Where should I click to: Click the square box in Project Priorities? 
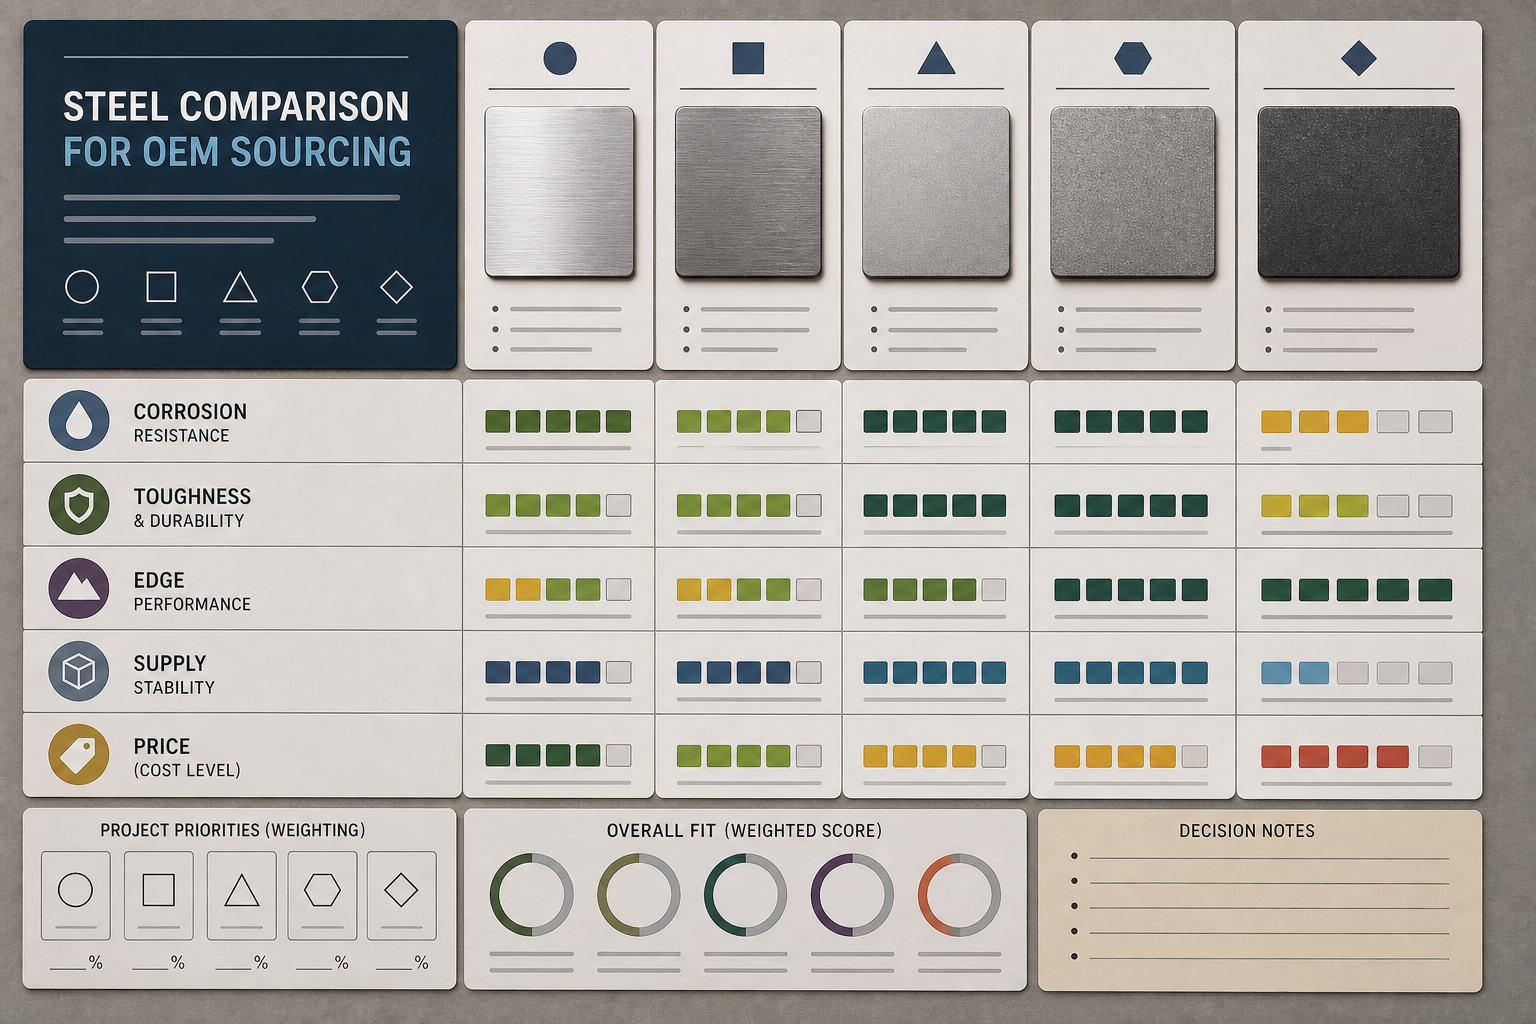[159, 895]
